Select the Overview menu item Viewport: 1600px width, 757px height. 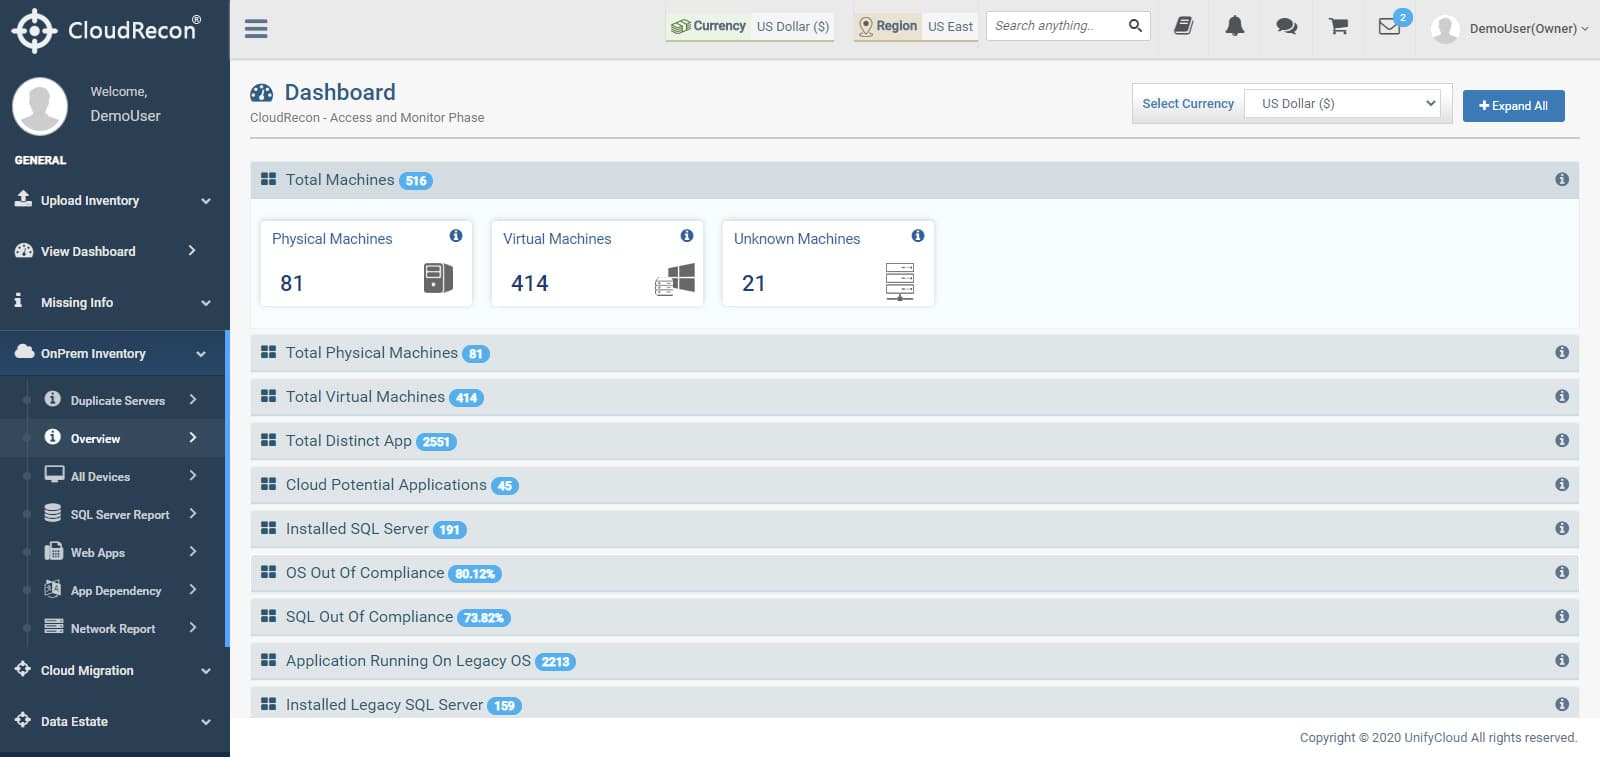pyautogui.click(x=115, y=438)
